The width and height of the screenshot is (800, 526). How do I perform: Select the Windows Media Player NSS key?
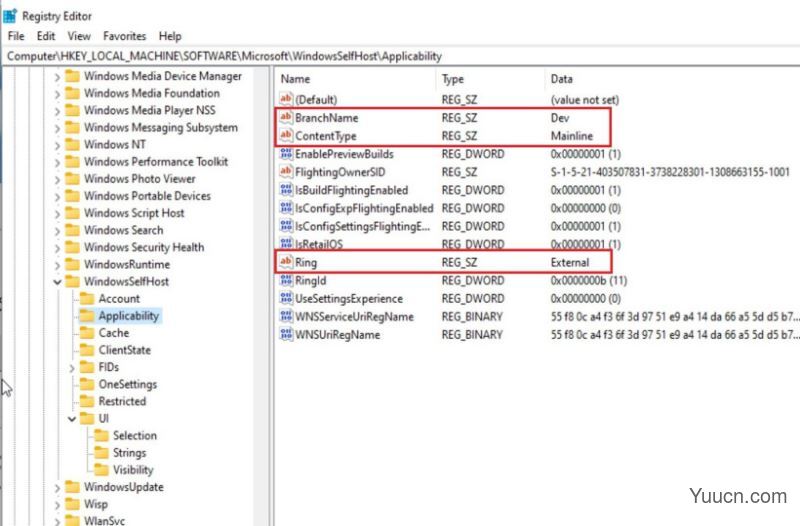pos(150,110)
